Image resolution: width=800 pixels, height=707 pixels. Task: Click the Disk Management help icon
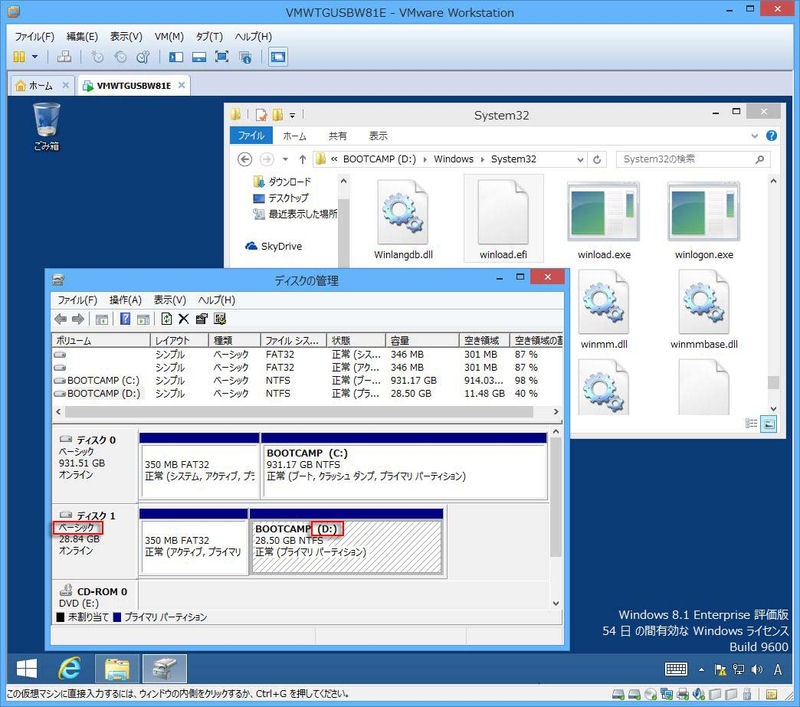125,319
